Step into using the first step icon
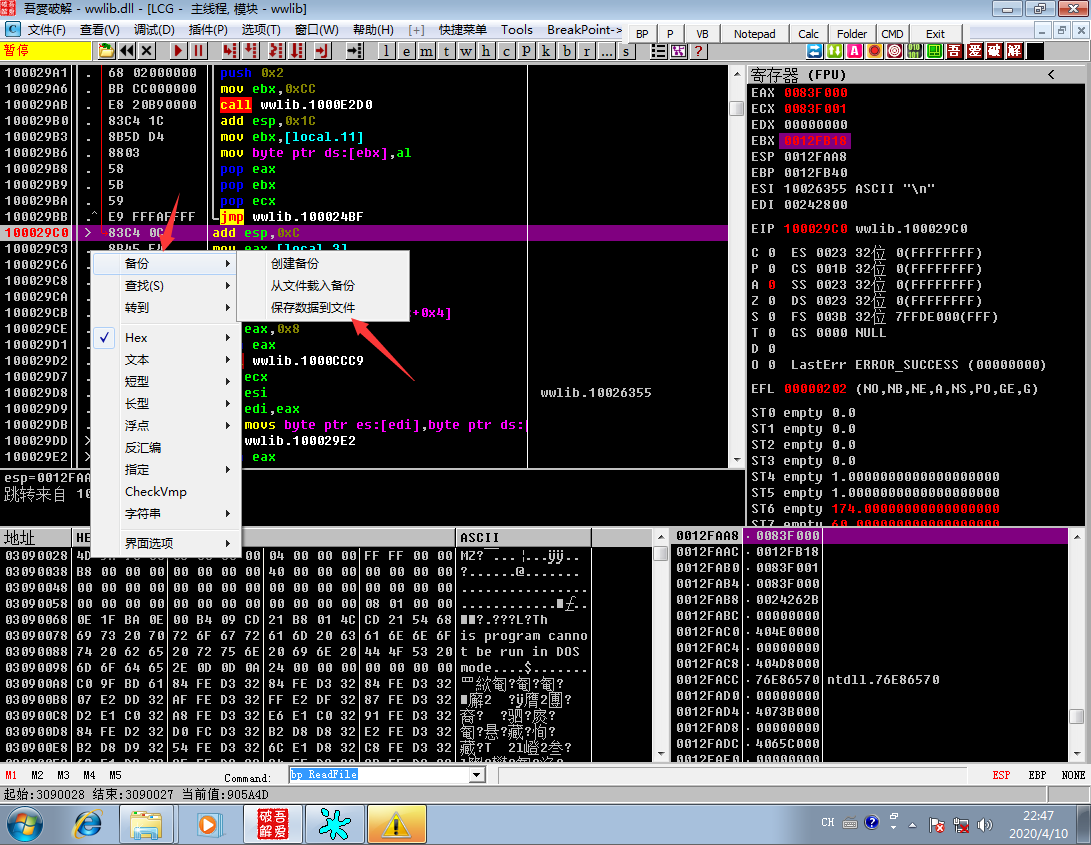 point(230,51)
